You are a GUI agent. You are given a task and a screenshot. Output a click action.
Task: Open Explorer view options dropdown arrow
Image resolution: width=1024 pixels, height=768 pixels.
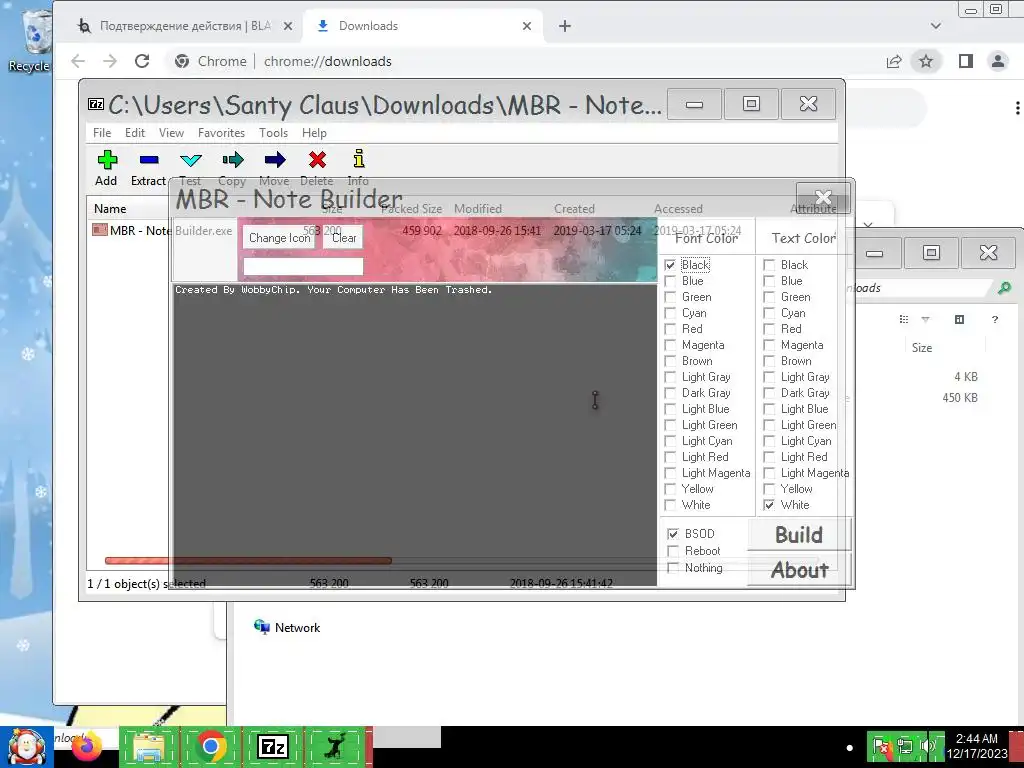click(x=925, y=319)
